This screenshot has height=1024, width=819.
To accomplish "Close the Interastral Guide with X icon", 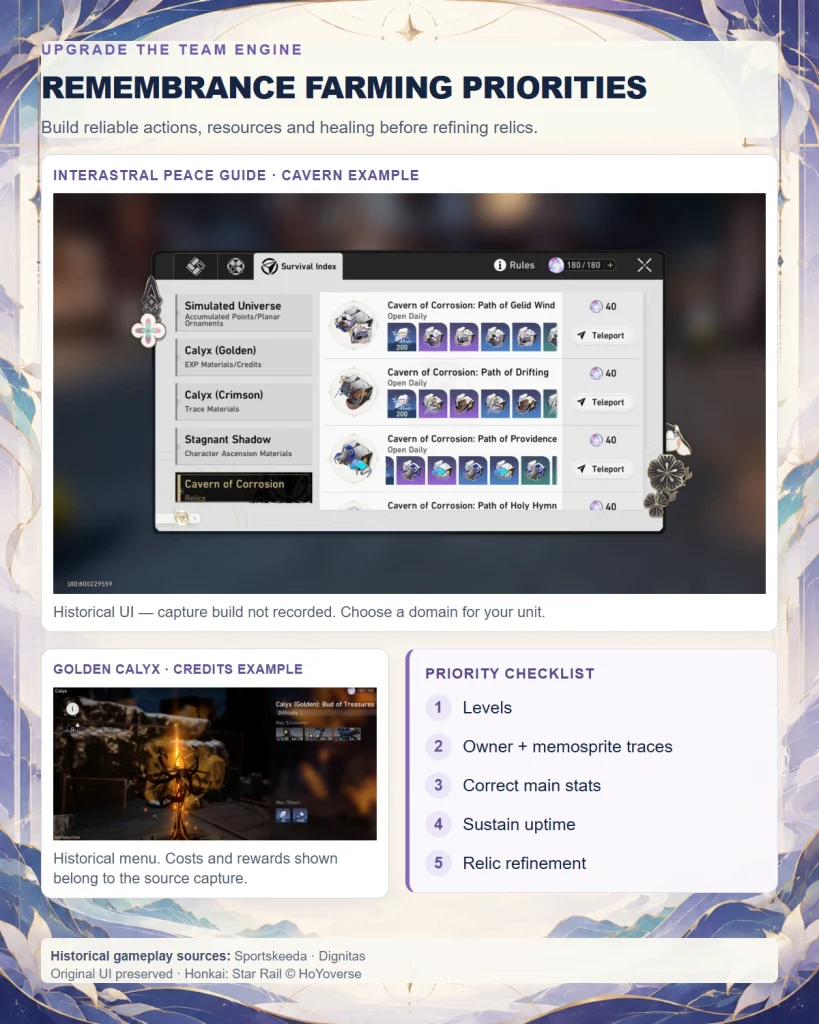I will coord(645,265).
